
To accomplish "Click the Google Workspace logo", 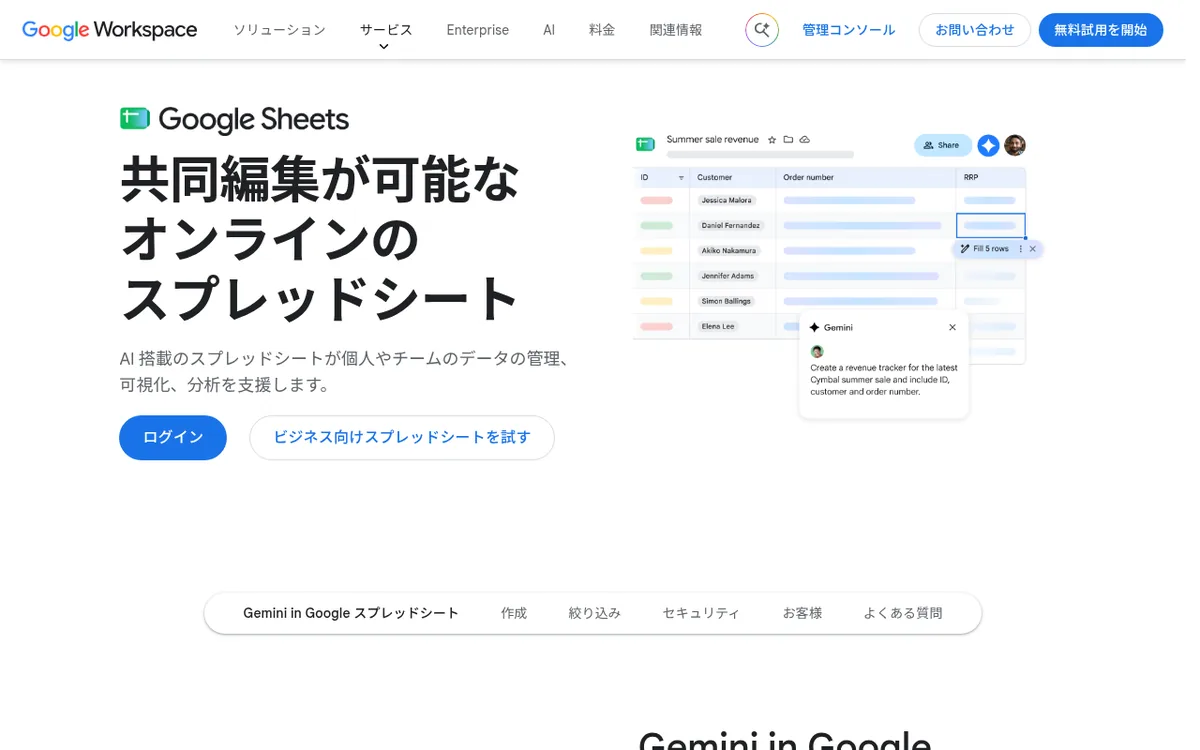I will 110,30.
